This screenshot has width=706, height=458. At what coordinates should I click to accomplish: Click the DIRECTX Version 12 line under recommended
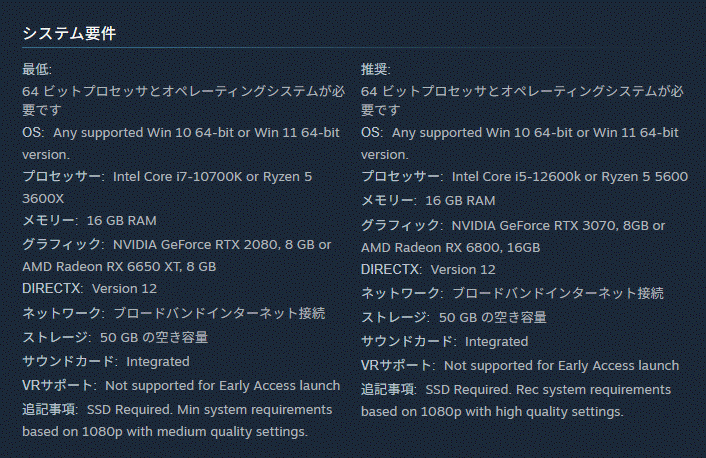tap(428, 269)
